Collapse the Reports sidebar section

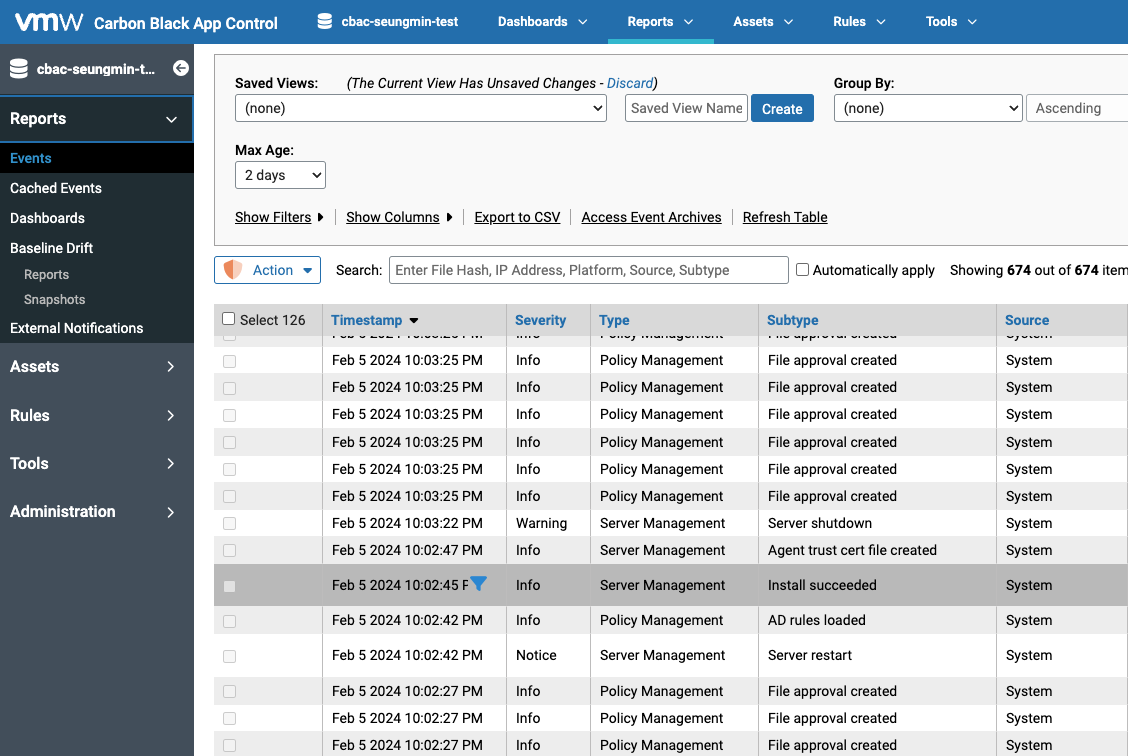96,119
